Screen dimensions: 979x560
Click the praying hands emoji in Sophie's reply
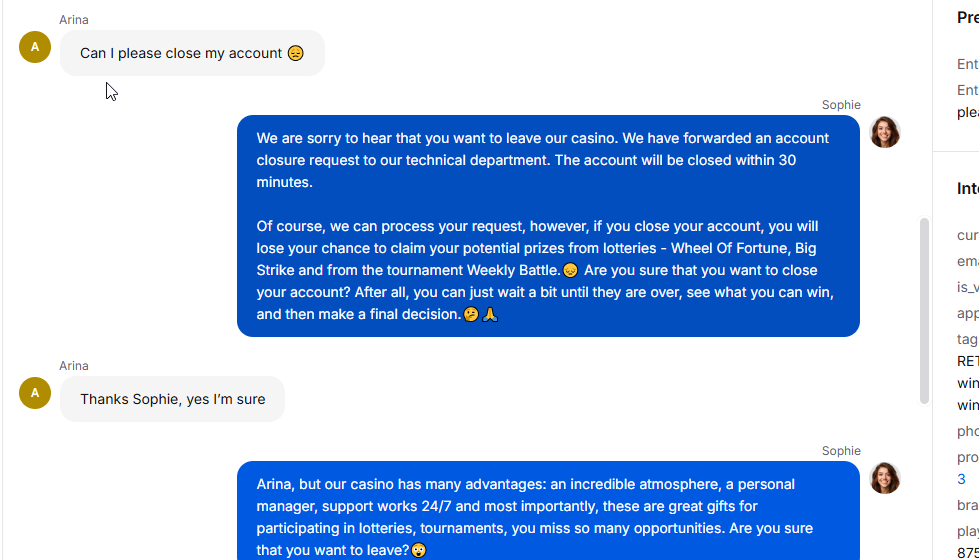click(x=490, y=314)
